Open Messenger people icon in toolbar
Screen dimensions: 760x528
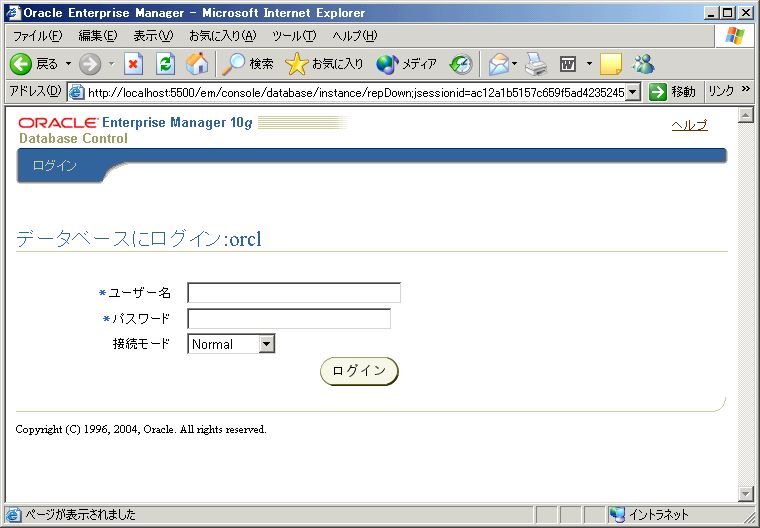[644, 64]
